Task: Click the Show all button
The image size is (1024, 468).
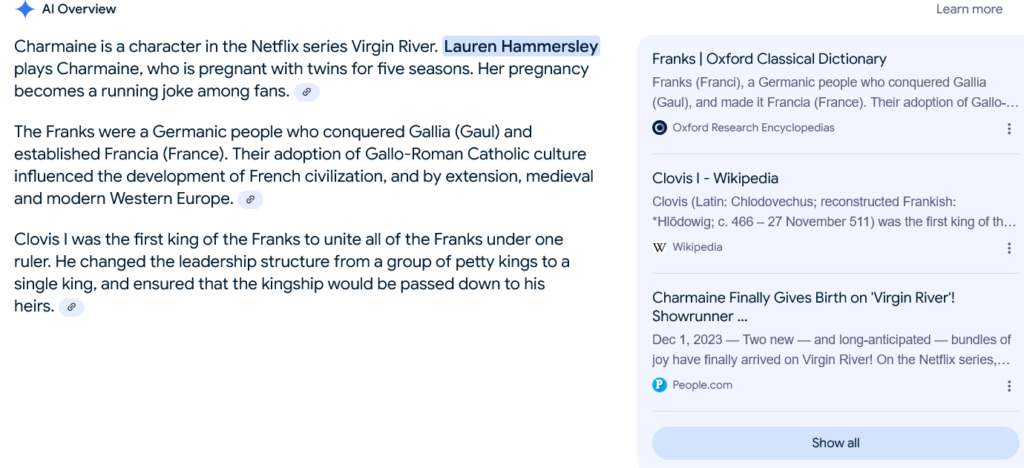Action: click(835, 443)
